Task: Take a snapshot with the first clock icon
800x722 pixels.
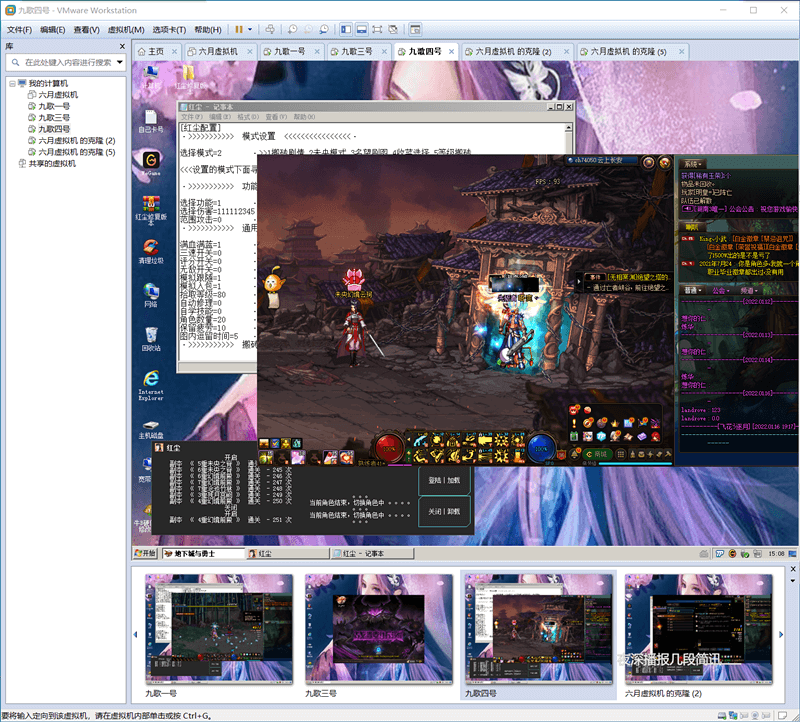Action: 292,30
